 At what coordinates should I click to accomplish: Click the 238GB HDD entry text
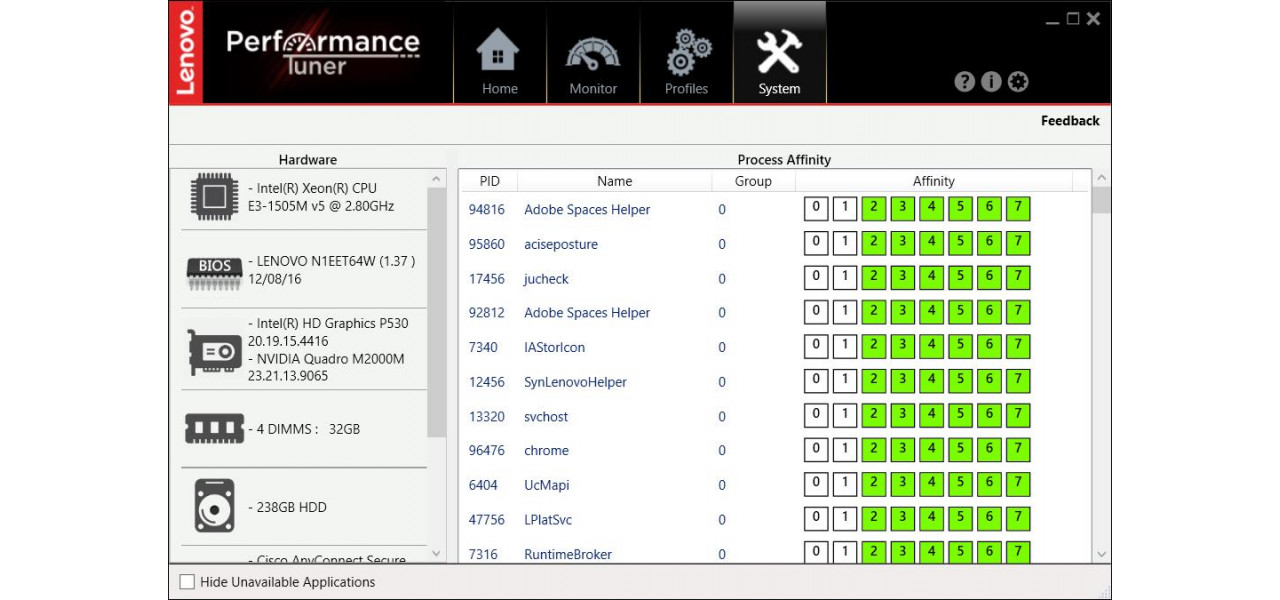click(287, 507)
